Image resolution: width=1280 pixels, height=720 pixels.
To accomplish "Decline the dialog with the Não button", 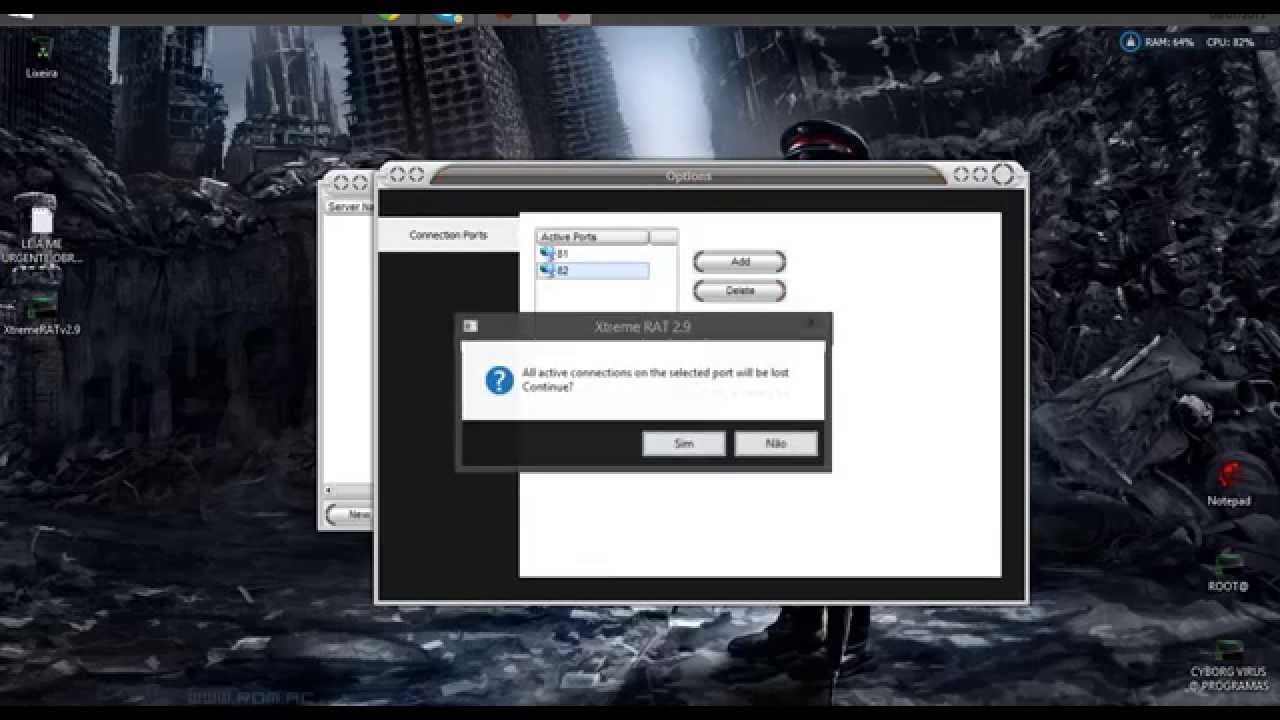I will pyautogui.click(x=776, y=443).
